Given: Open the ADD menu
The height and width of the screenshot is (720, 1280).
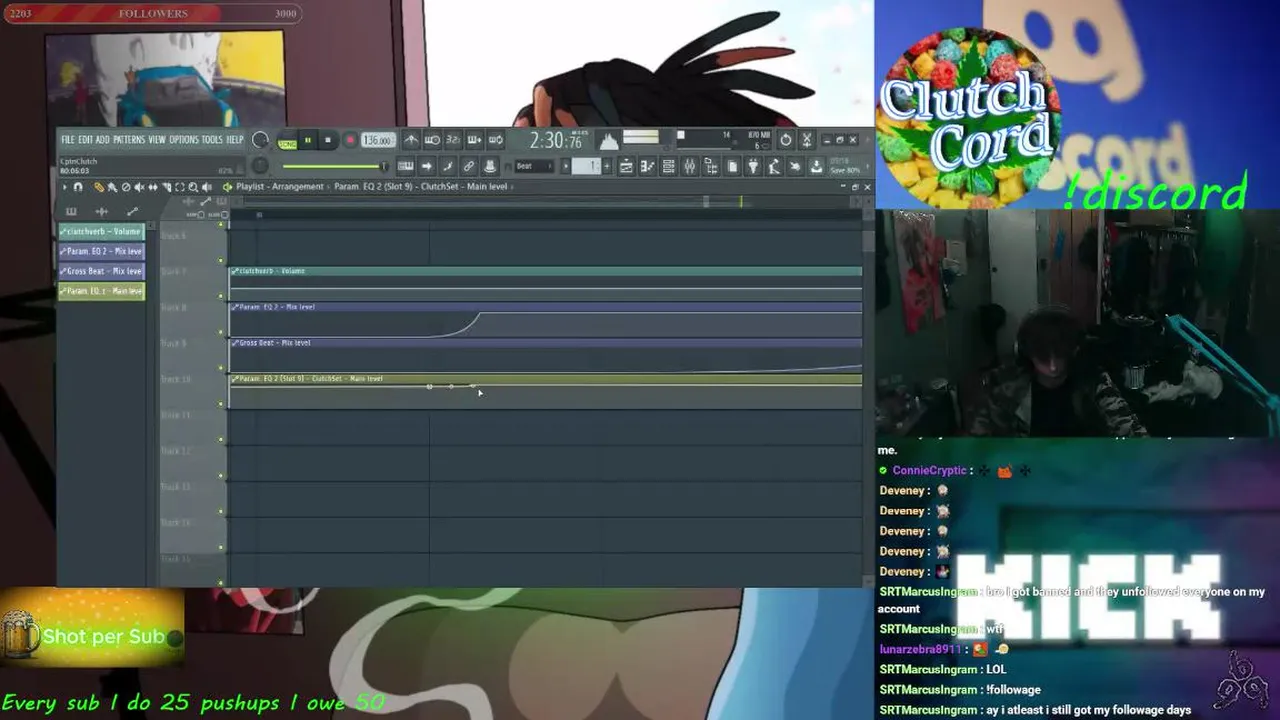Looking at the screenshot, I should [102, 140].
